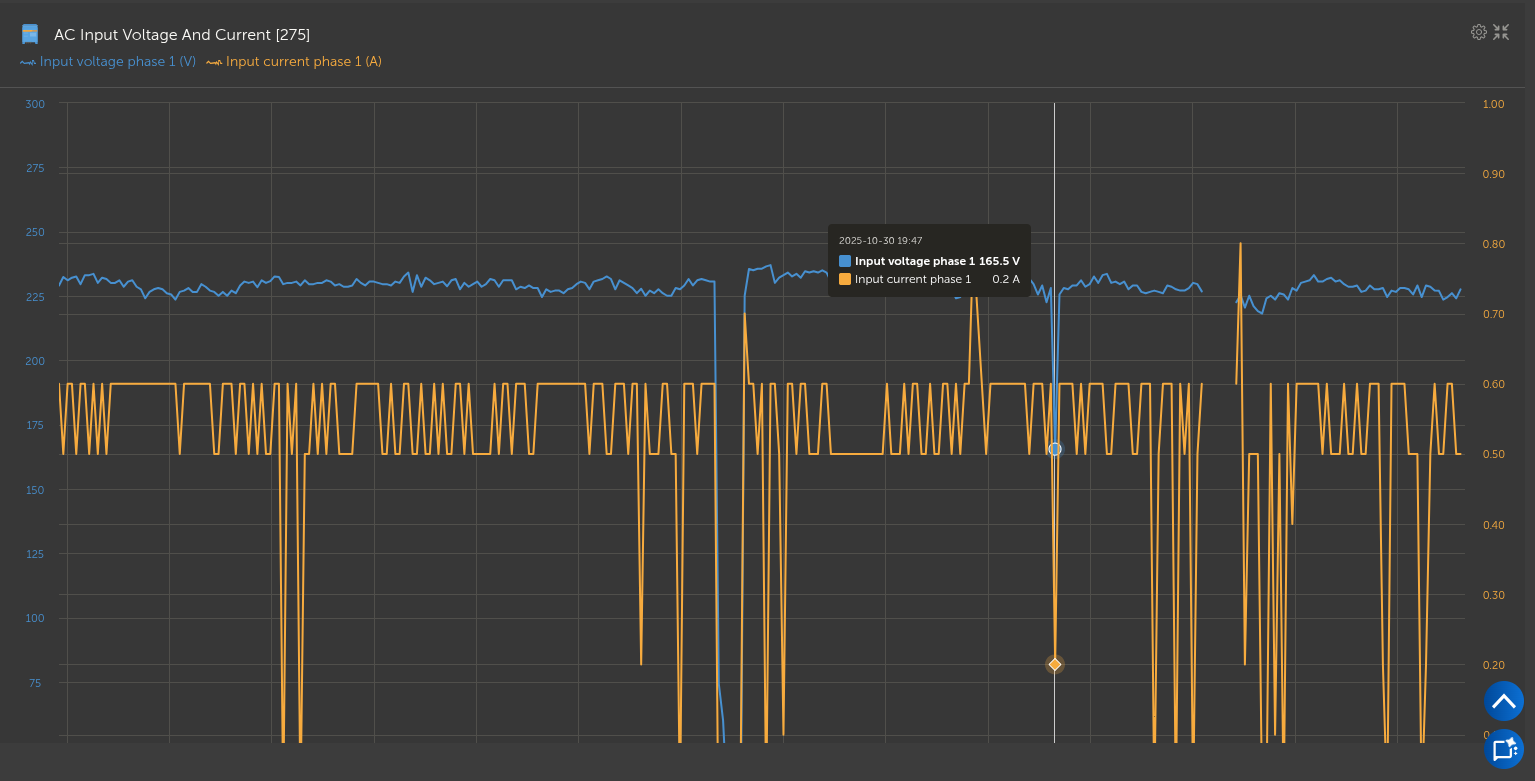Click the tooltip timestamp 2025-10-30 19:47
Screen dimensions: 1535x781
point(880,241)
